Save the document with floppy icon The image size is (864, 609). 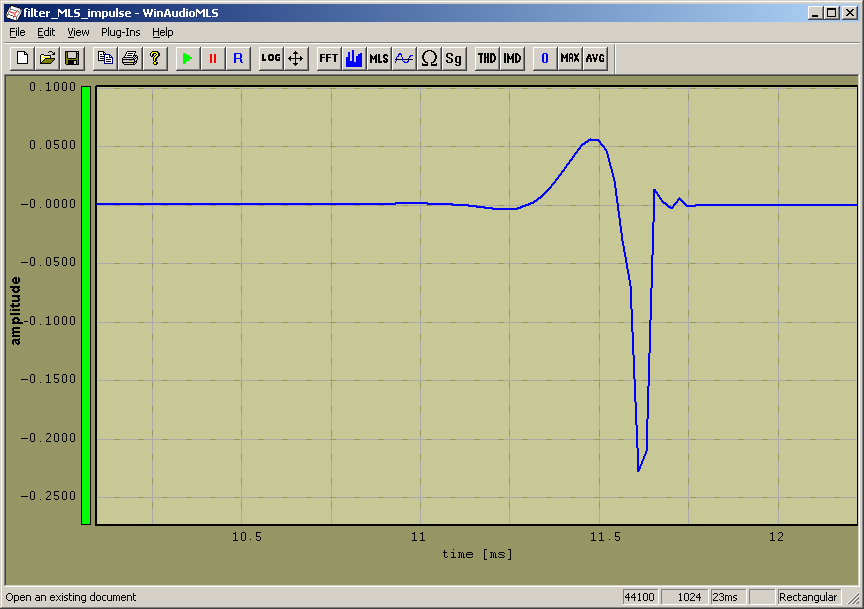coord(72,58)
